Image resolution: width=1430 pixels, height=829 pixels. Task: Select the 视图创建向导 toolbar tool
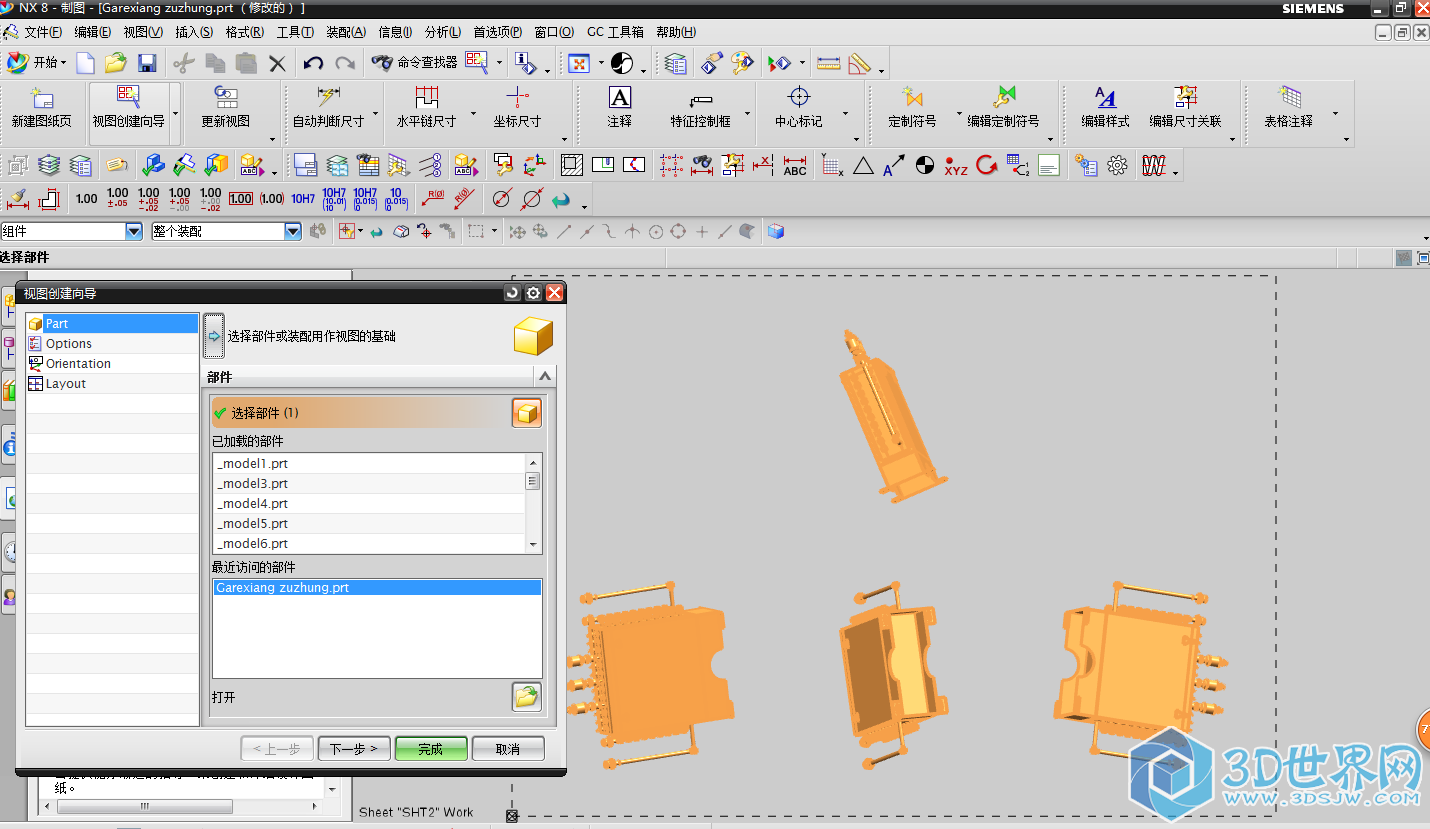(x=128, y=108)
